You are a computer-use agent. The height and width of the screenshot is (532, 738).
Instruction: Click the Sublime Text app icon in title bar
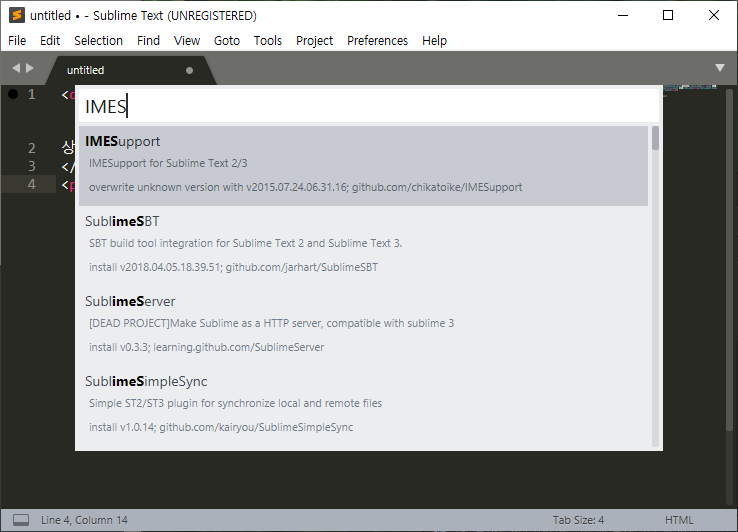pos(17,16)
